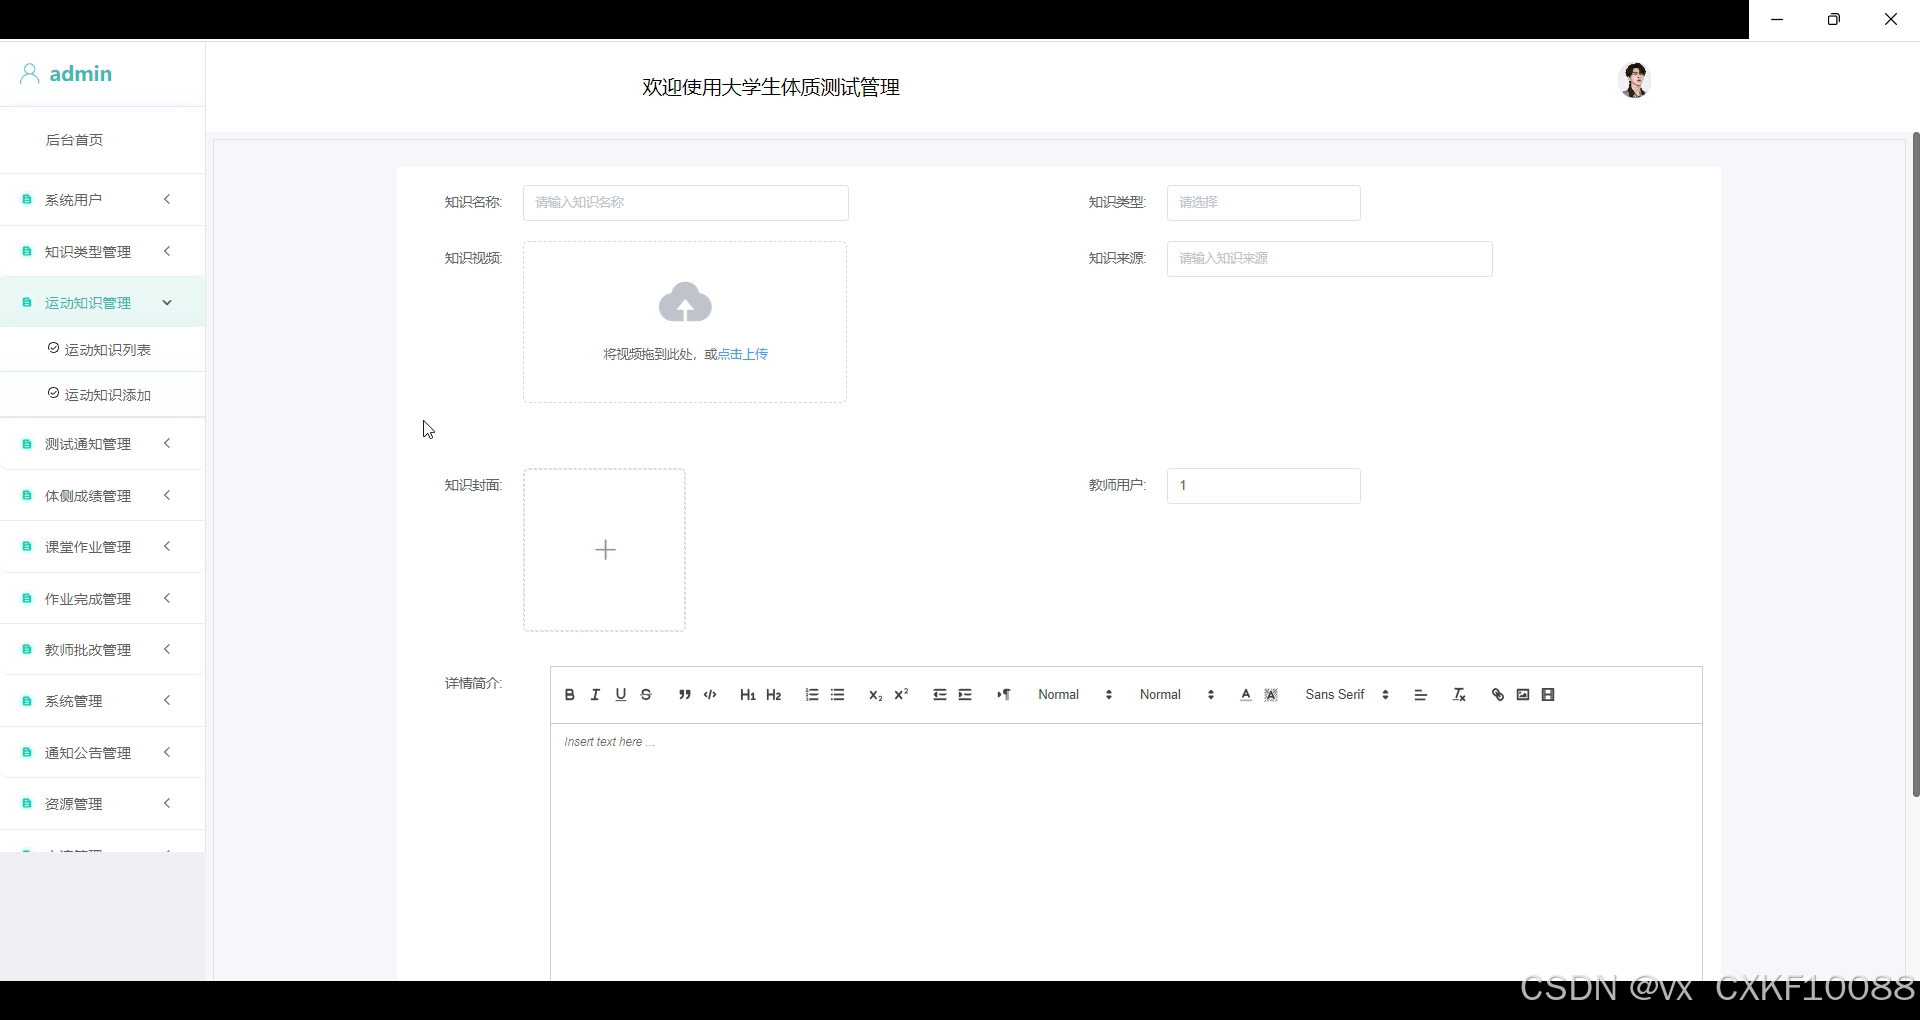Apply Heading 2 style
The width and height of the screenshot is (1920, 1020).
click(773, 695)
